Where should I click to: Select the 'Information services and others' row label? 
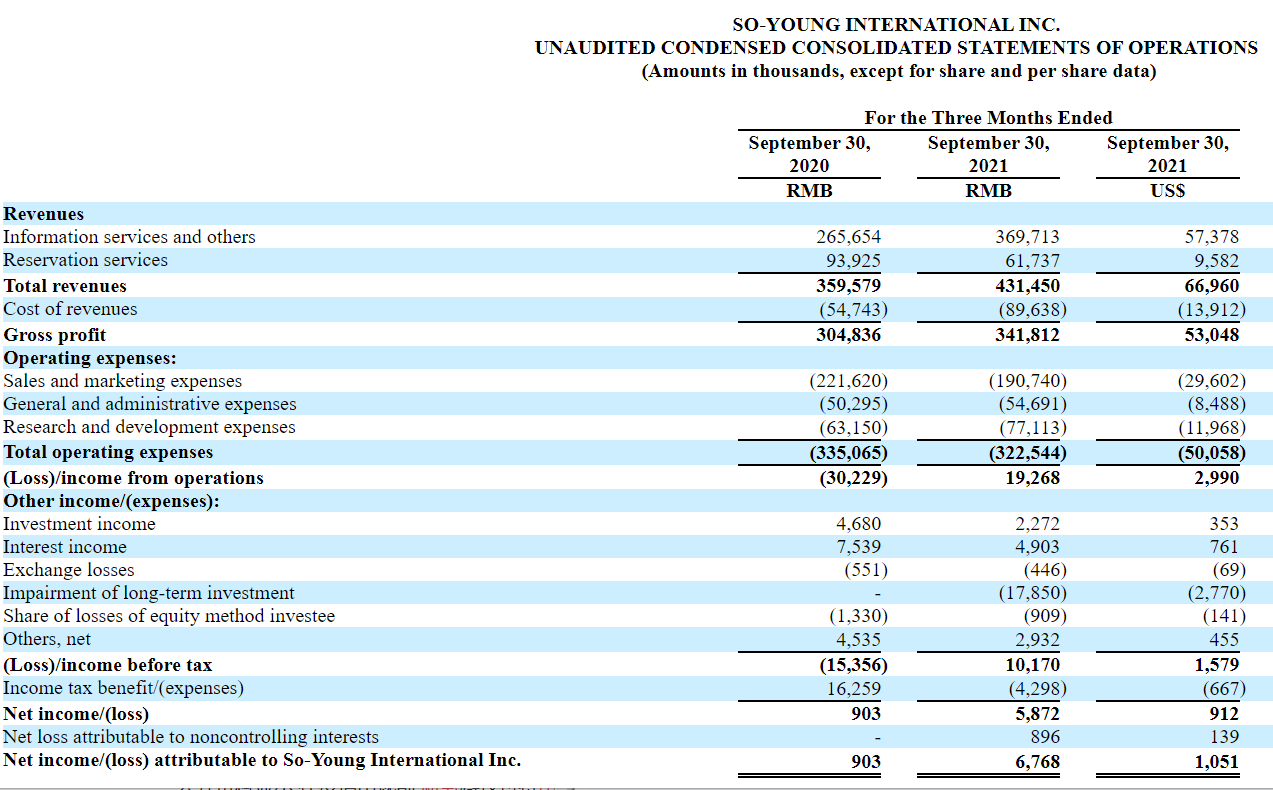tap(130, 237)
